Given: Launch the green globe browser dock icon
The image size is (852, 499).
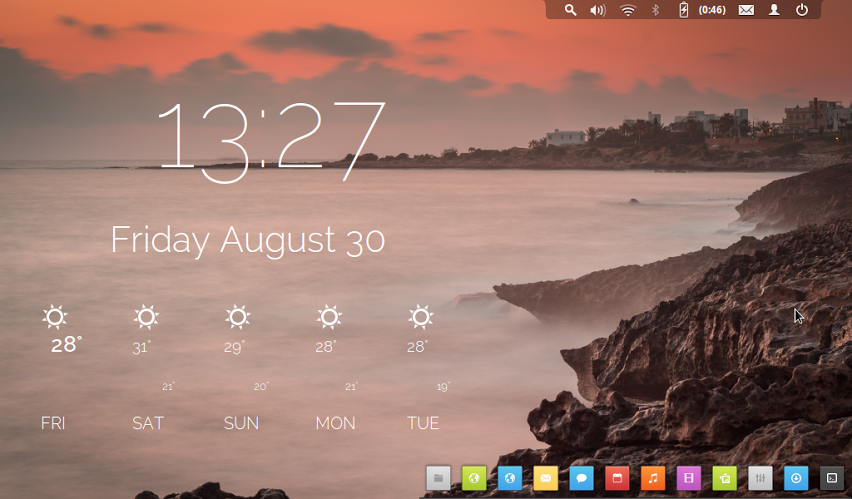Looking at the screenshot, I should pyautogui.click(x=474, y=478).
